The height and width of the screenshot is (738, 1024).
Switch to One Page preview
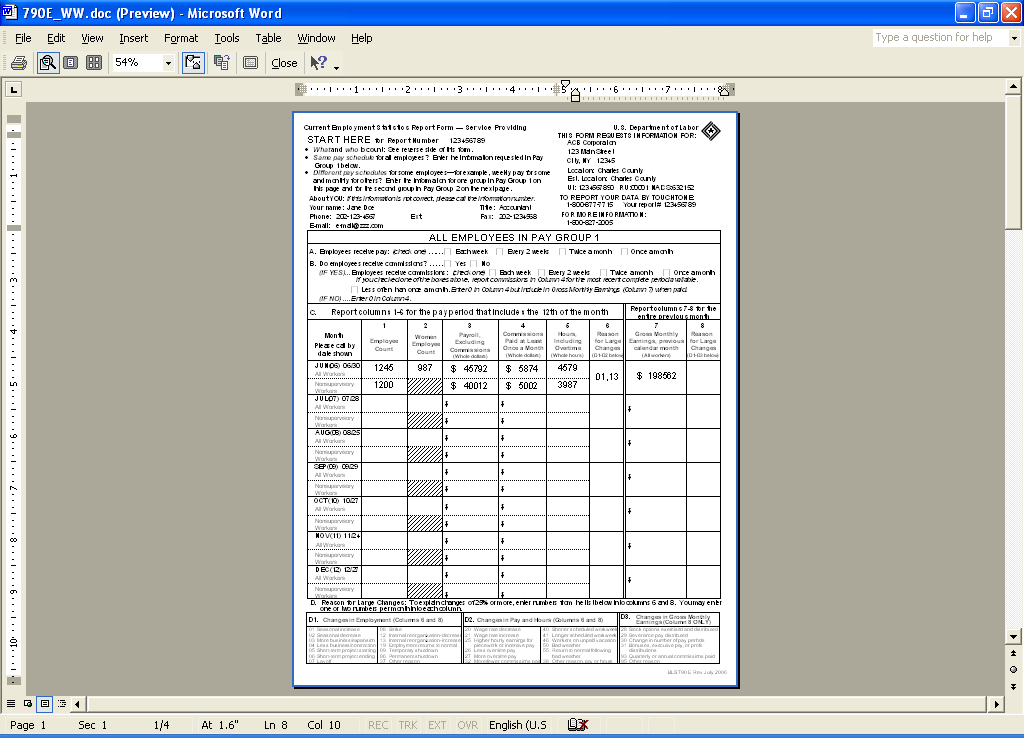[x=70, y=63]
